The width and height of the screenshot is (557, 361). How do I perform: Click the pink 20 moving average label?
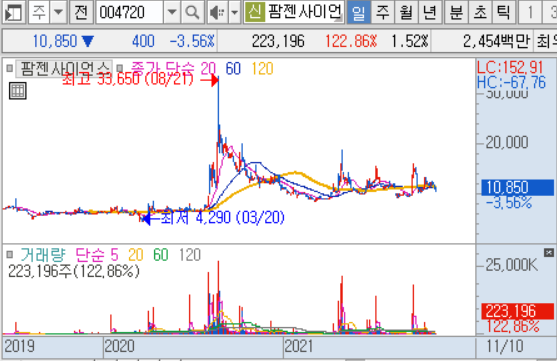click(x=208, y=69)
